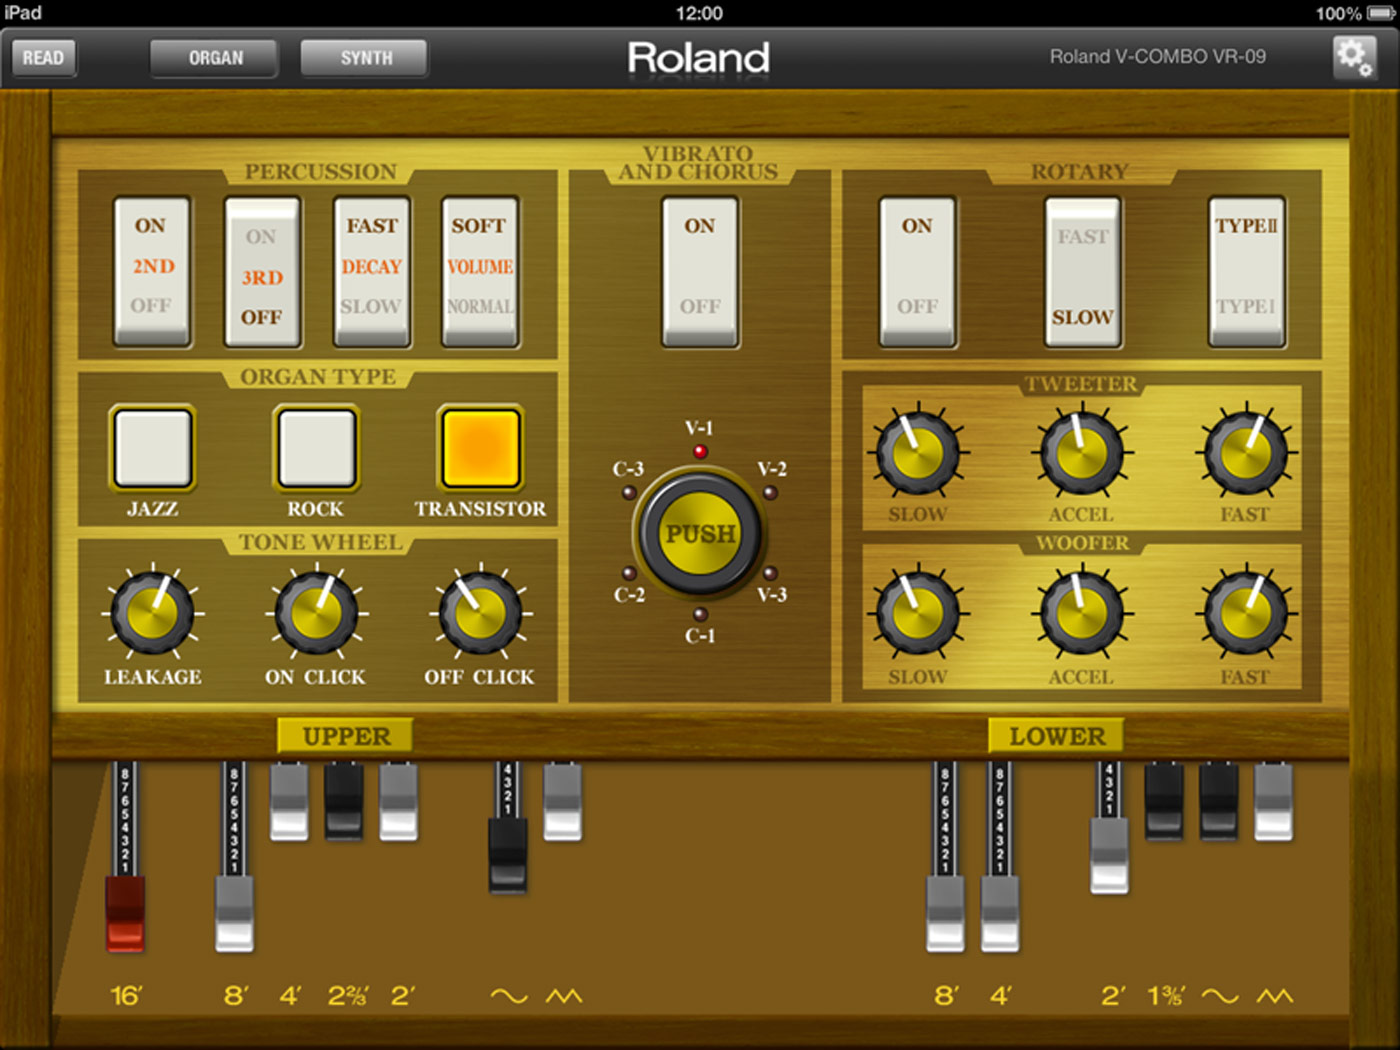
Task: Click the V-1 vibrato indicator light
Action: (x=700, y=452)
